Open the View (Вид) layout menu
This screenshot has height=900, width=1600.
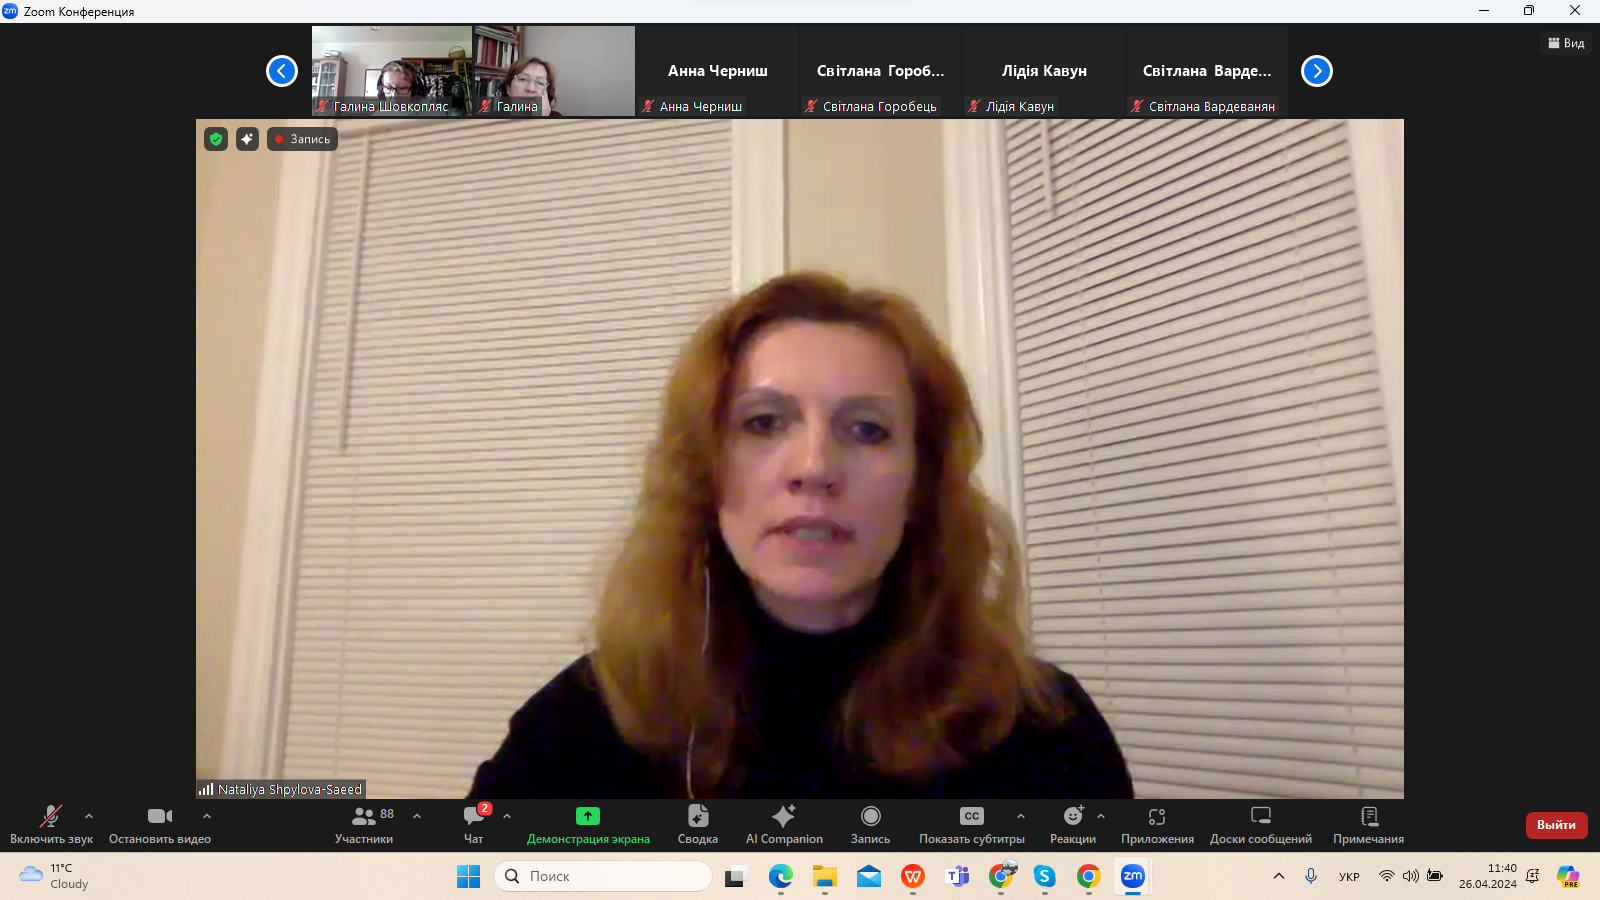click(1566, 43)
